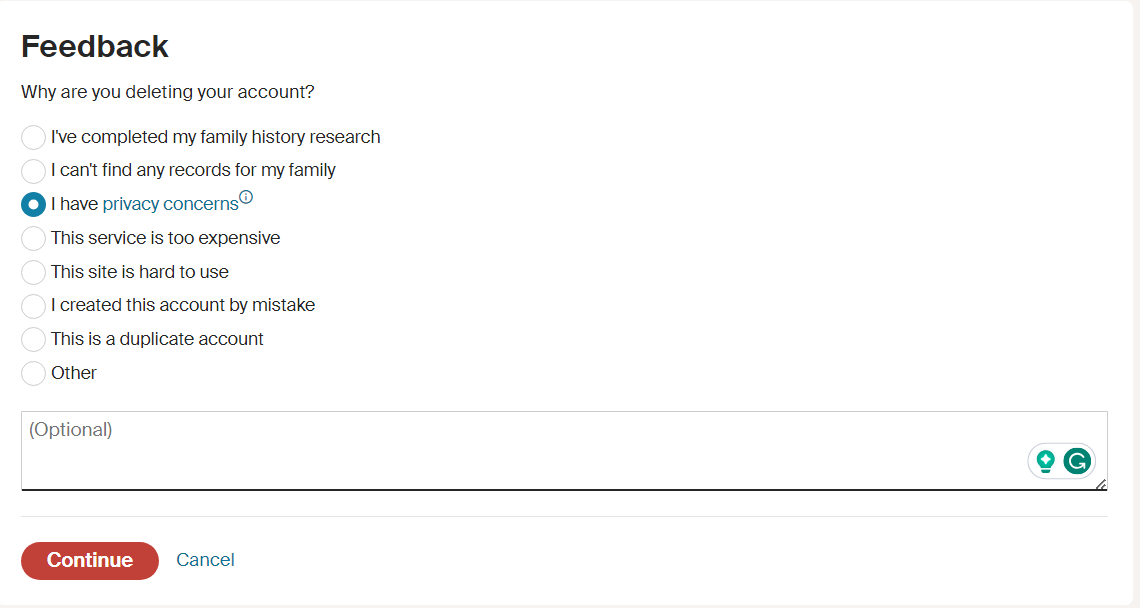Image resolution: width=1140 pixels, height=608 pixels.
Task: Select "This is a duplicate account" option
Action: 33,340
